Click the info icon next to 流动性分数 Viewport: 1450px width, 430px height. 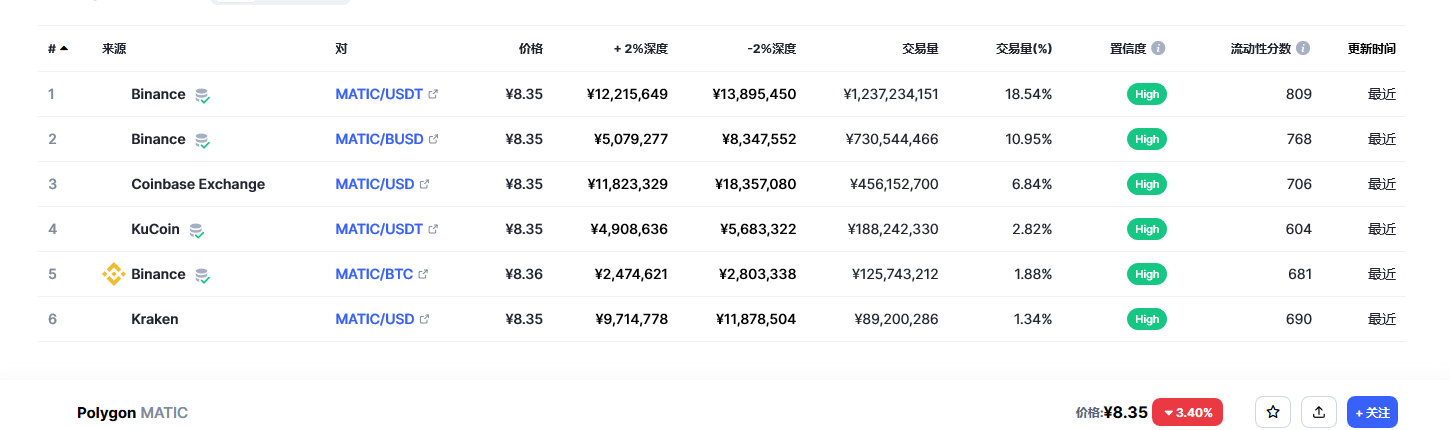tap(1303, 48)
